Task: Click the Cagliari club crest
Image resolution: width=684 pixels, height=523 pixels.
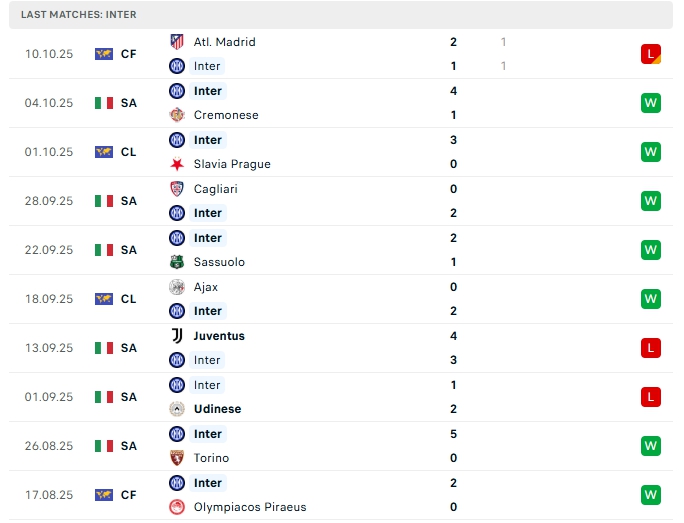Action: pyautogui.click(x=177, y=189)
